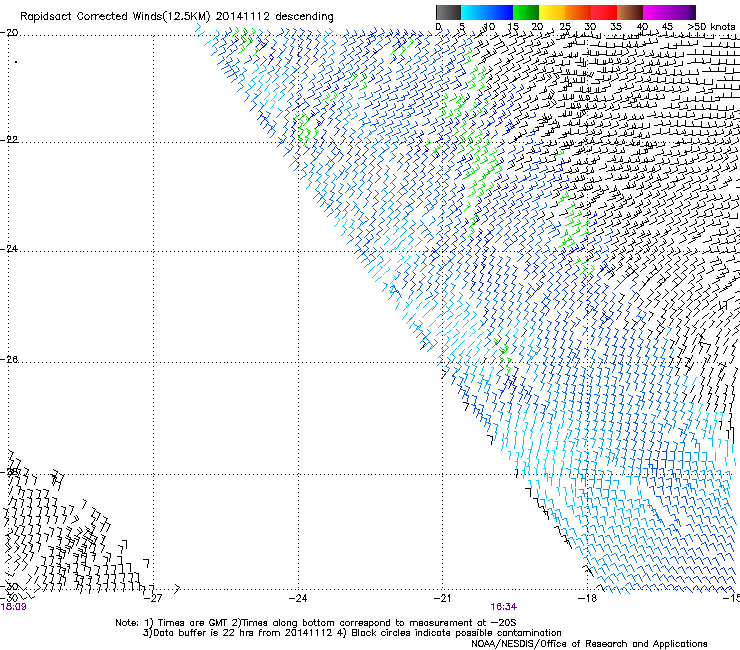Image resolution: width=740 pixels, height=650 pixels.
Task: Click the 'measurement at -20S' note text
Action: (x=462, y=623)
